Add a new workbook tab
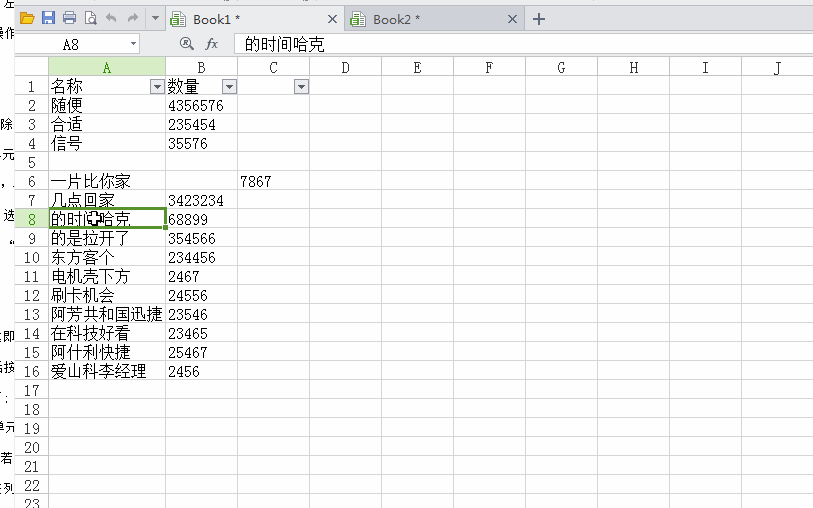Image resolution: width=813 pixels, height=508 pixels. (539, 20)
